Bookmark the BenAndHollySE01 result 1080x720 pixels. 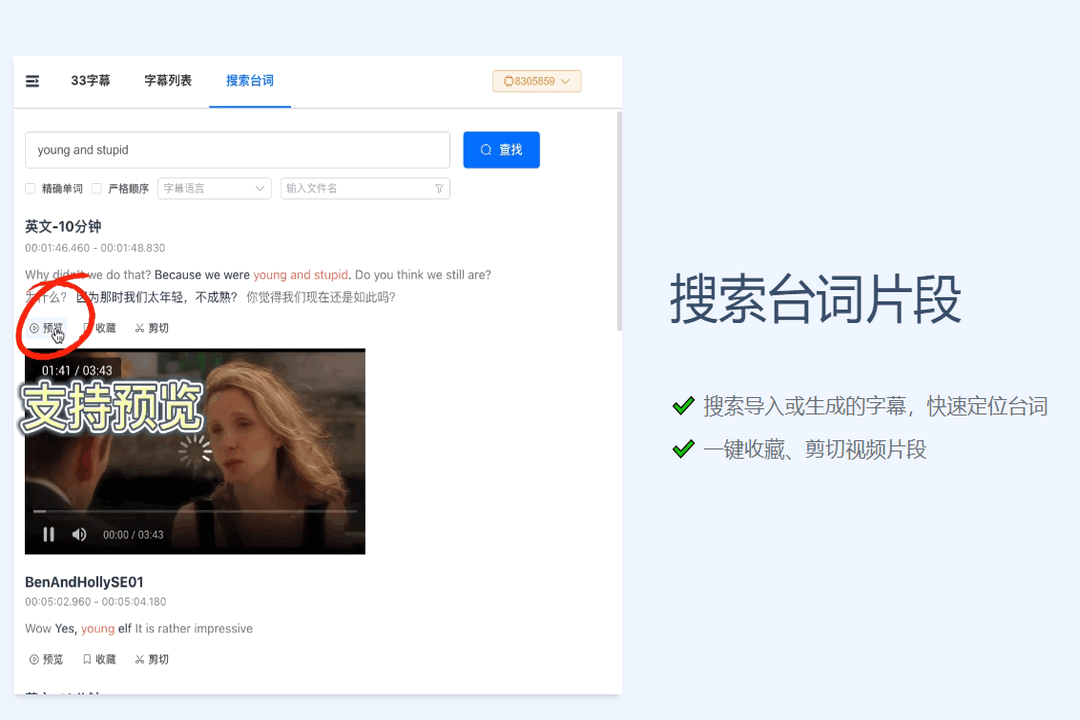[x=99, y=659]
